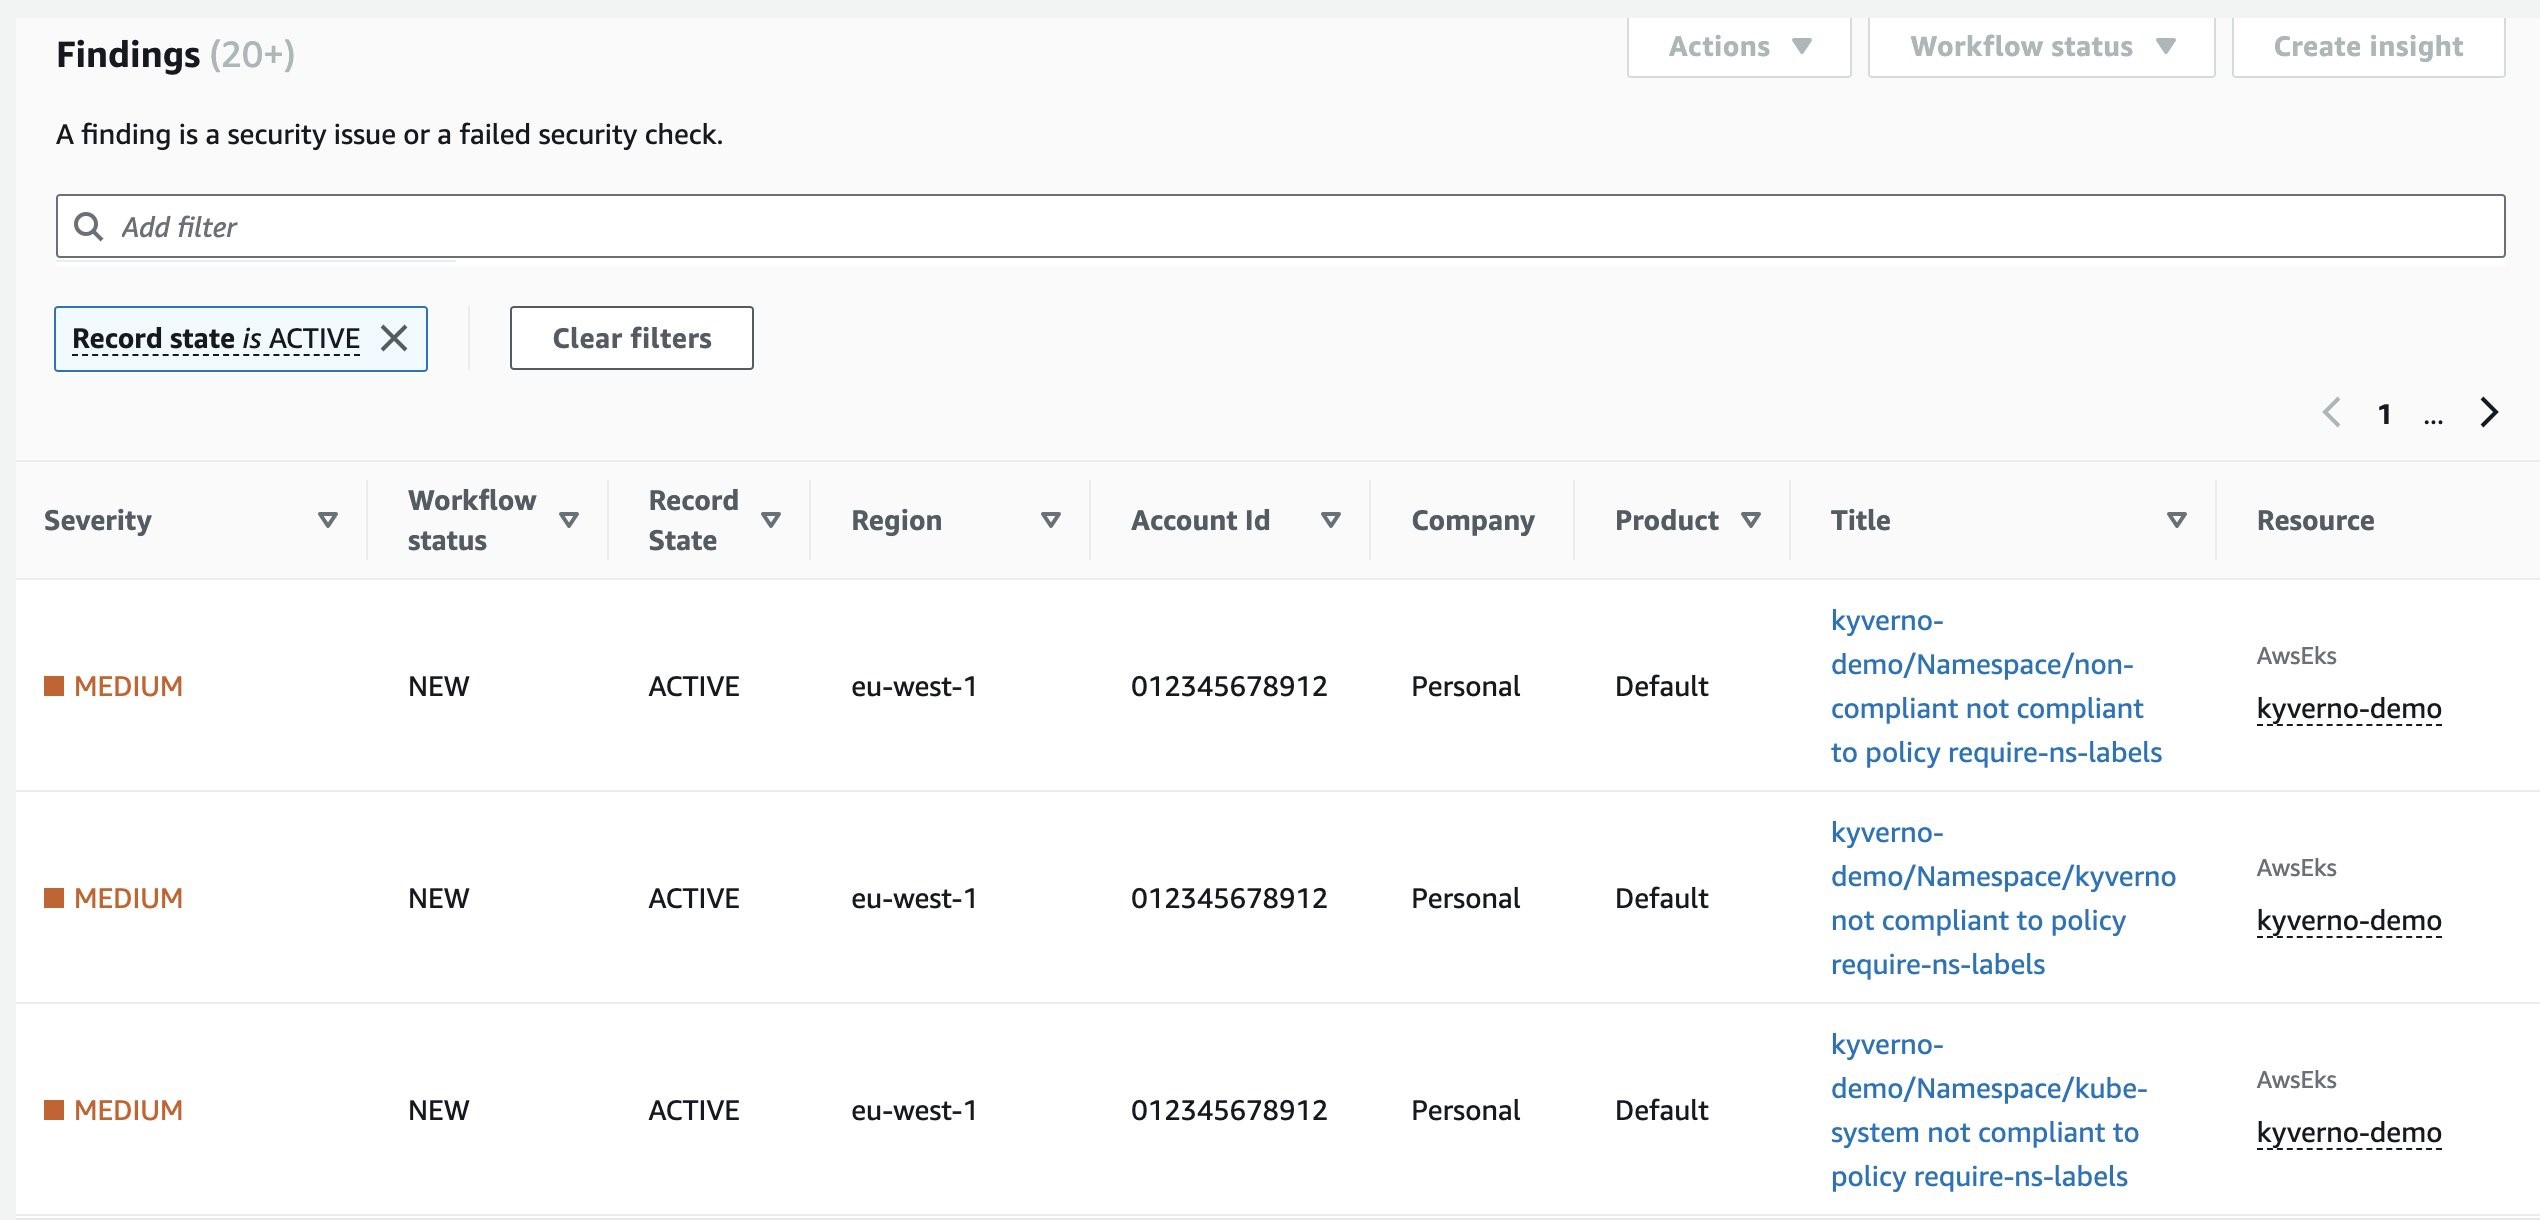Go to the previous page arrow
The height and width of the screenshot is (1220, 2540).
coord(2332,412)
